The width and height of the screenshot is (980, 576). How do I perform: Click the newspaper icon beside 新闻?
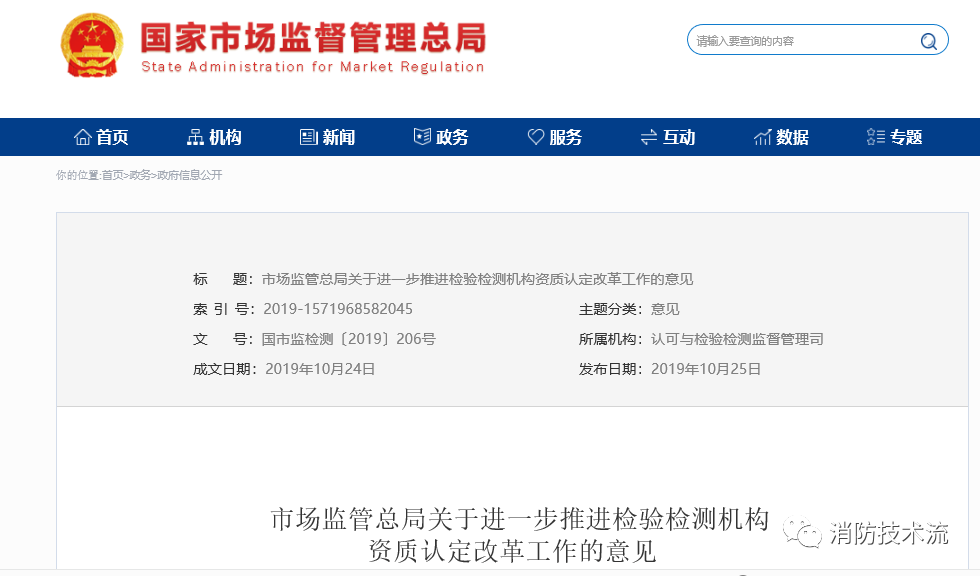309,137
